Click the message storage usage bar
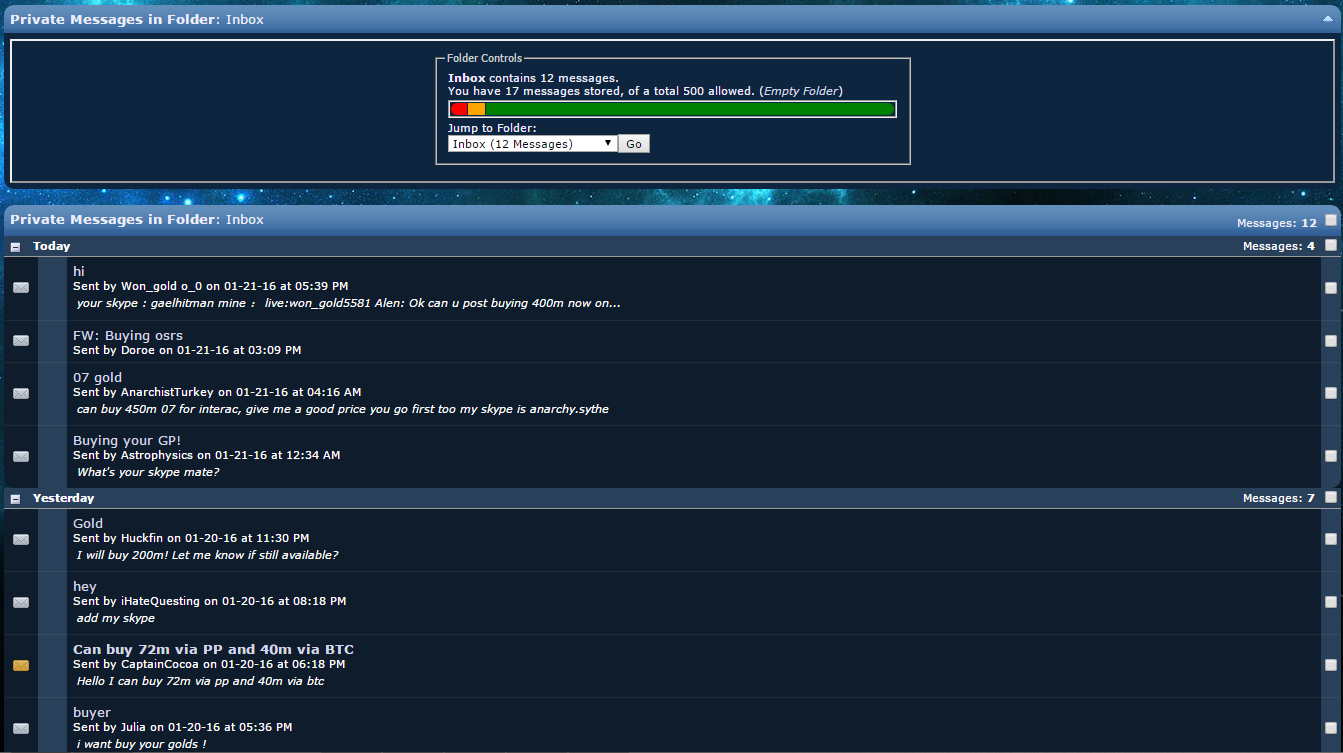 [x=672, y=110]
